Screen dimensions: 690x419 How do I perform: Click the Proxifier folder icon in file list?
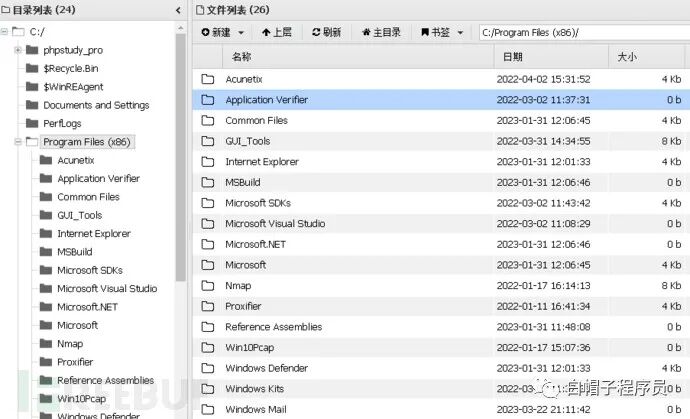pos(208,306)
